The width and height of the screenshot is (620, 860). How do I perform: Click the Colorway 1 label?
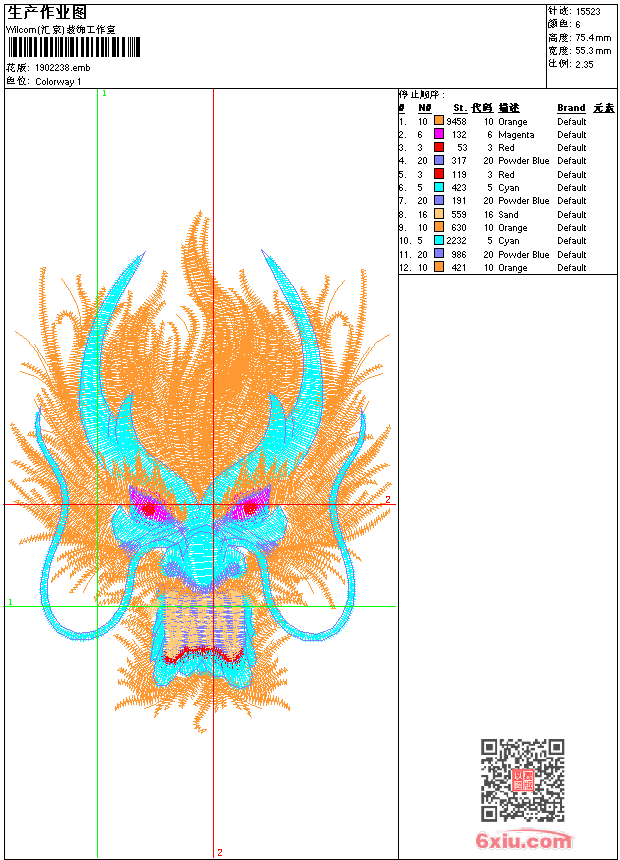(x=58, y=81)
